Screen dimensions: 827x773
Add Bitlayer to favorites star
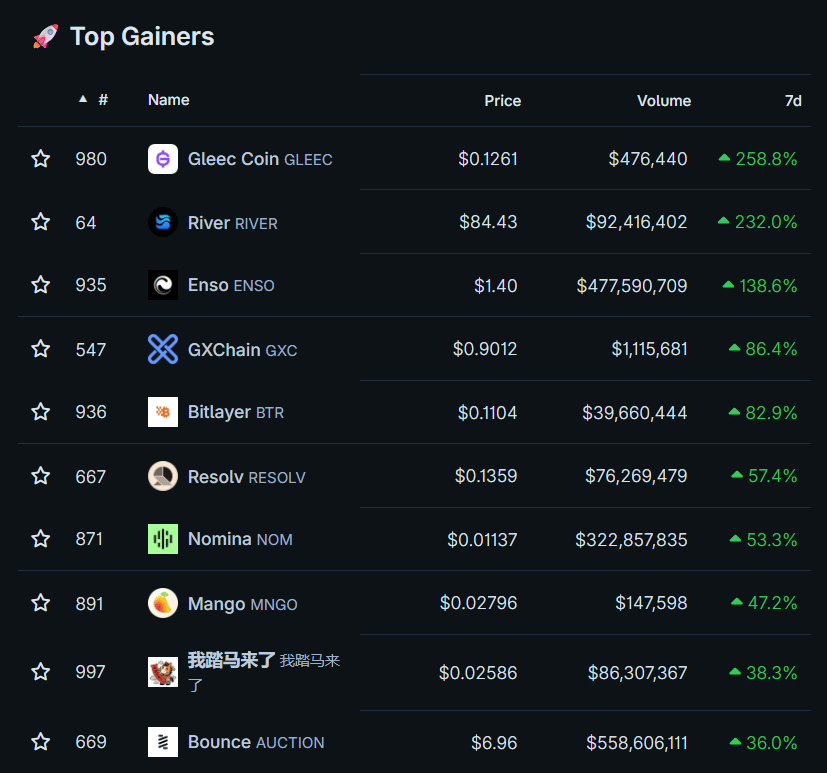41,412
